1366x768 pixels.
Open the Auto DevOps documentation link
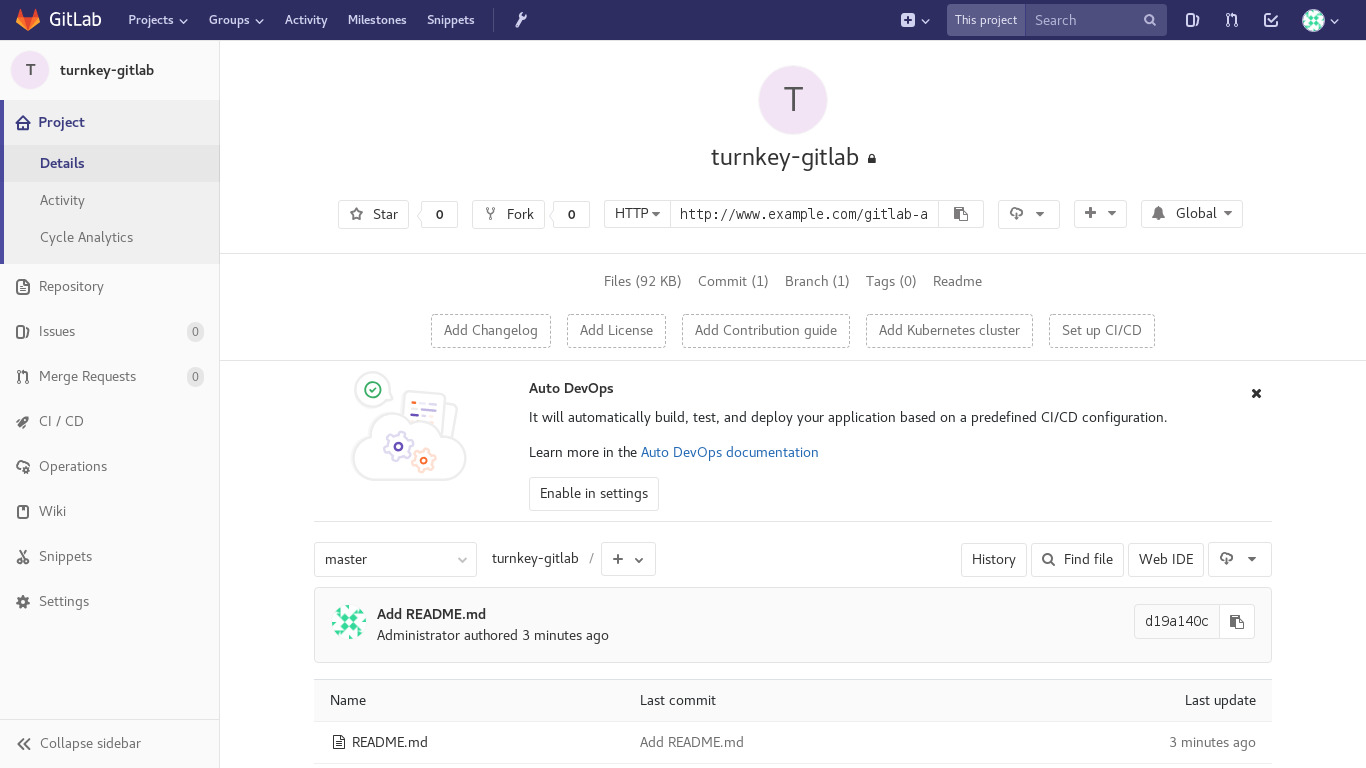tap(729, 452)
